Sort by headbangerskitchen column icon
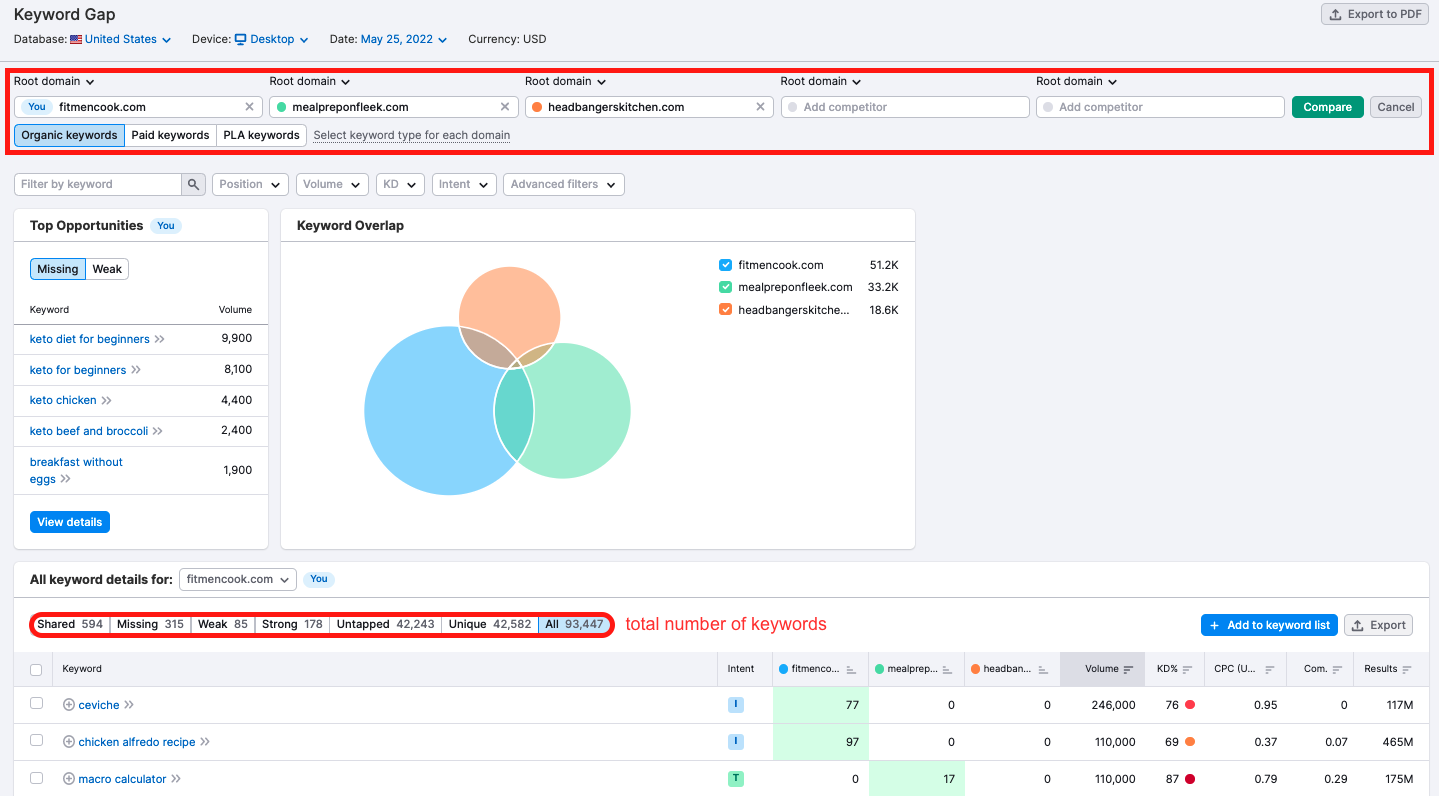 pyautogui.click(x=1043, y=669)
